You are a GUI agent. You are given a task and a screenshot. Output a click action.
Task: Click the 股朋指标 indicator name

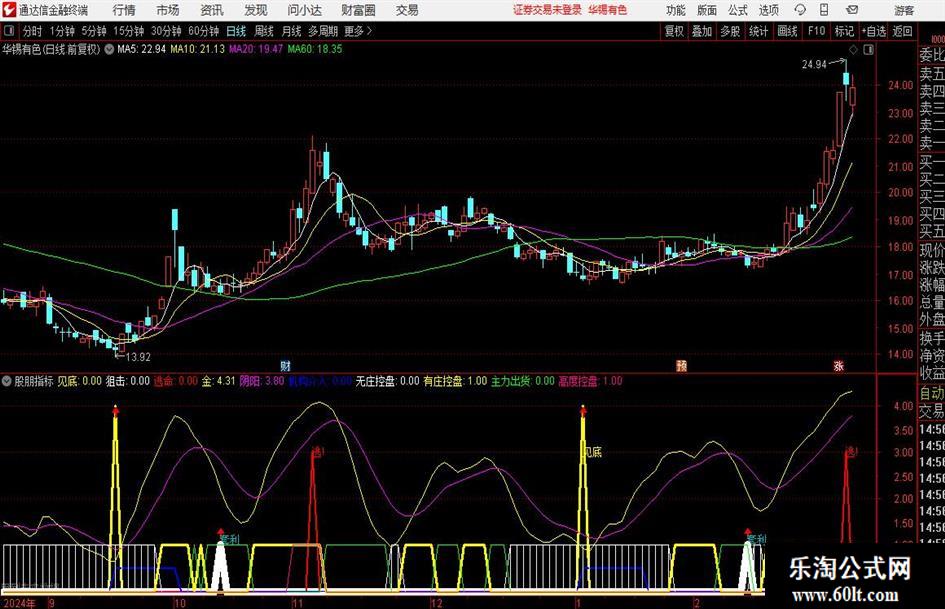(34, 381)
